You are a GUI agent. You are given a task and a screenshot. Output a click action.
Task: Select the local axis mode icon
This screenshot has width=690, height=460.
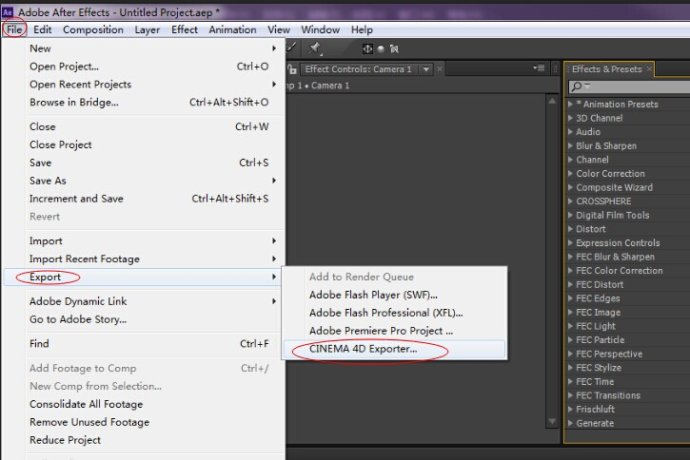tap(367, 49)
